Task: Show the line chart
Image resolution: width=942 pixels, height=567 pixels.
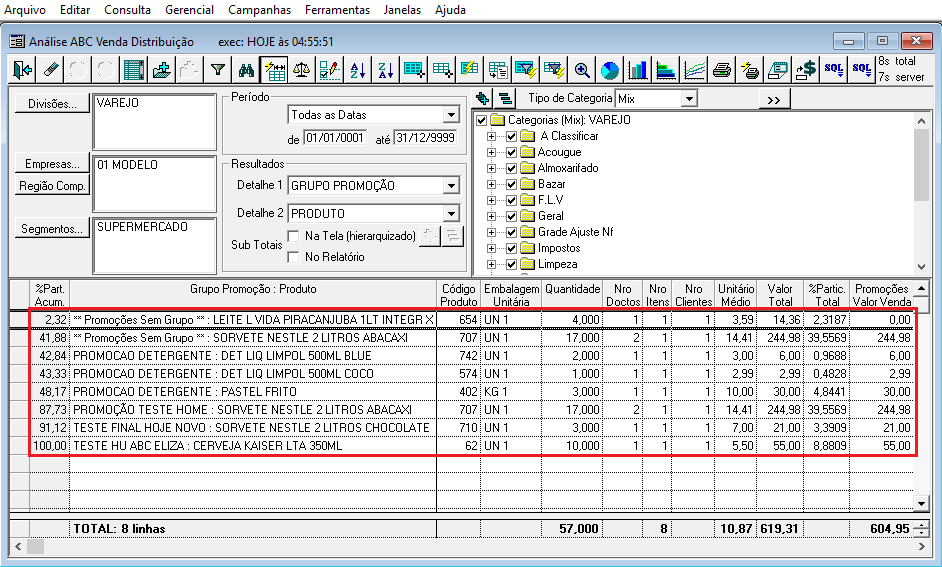Action: (694, 70)
